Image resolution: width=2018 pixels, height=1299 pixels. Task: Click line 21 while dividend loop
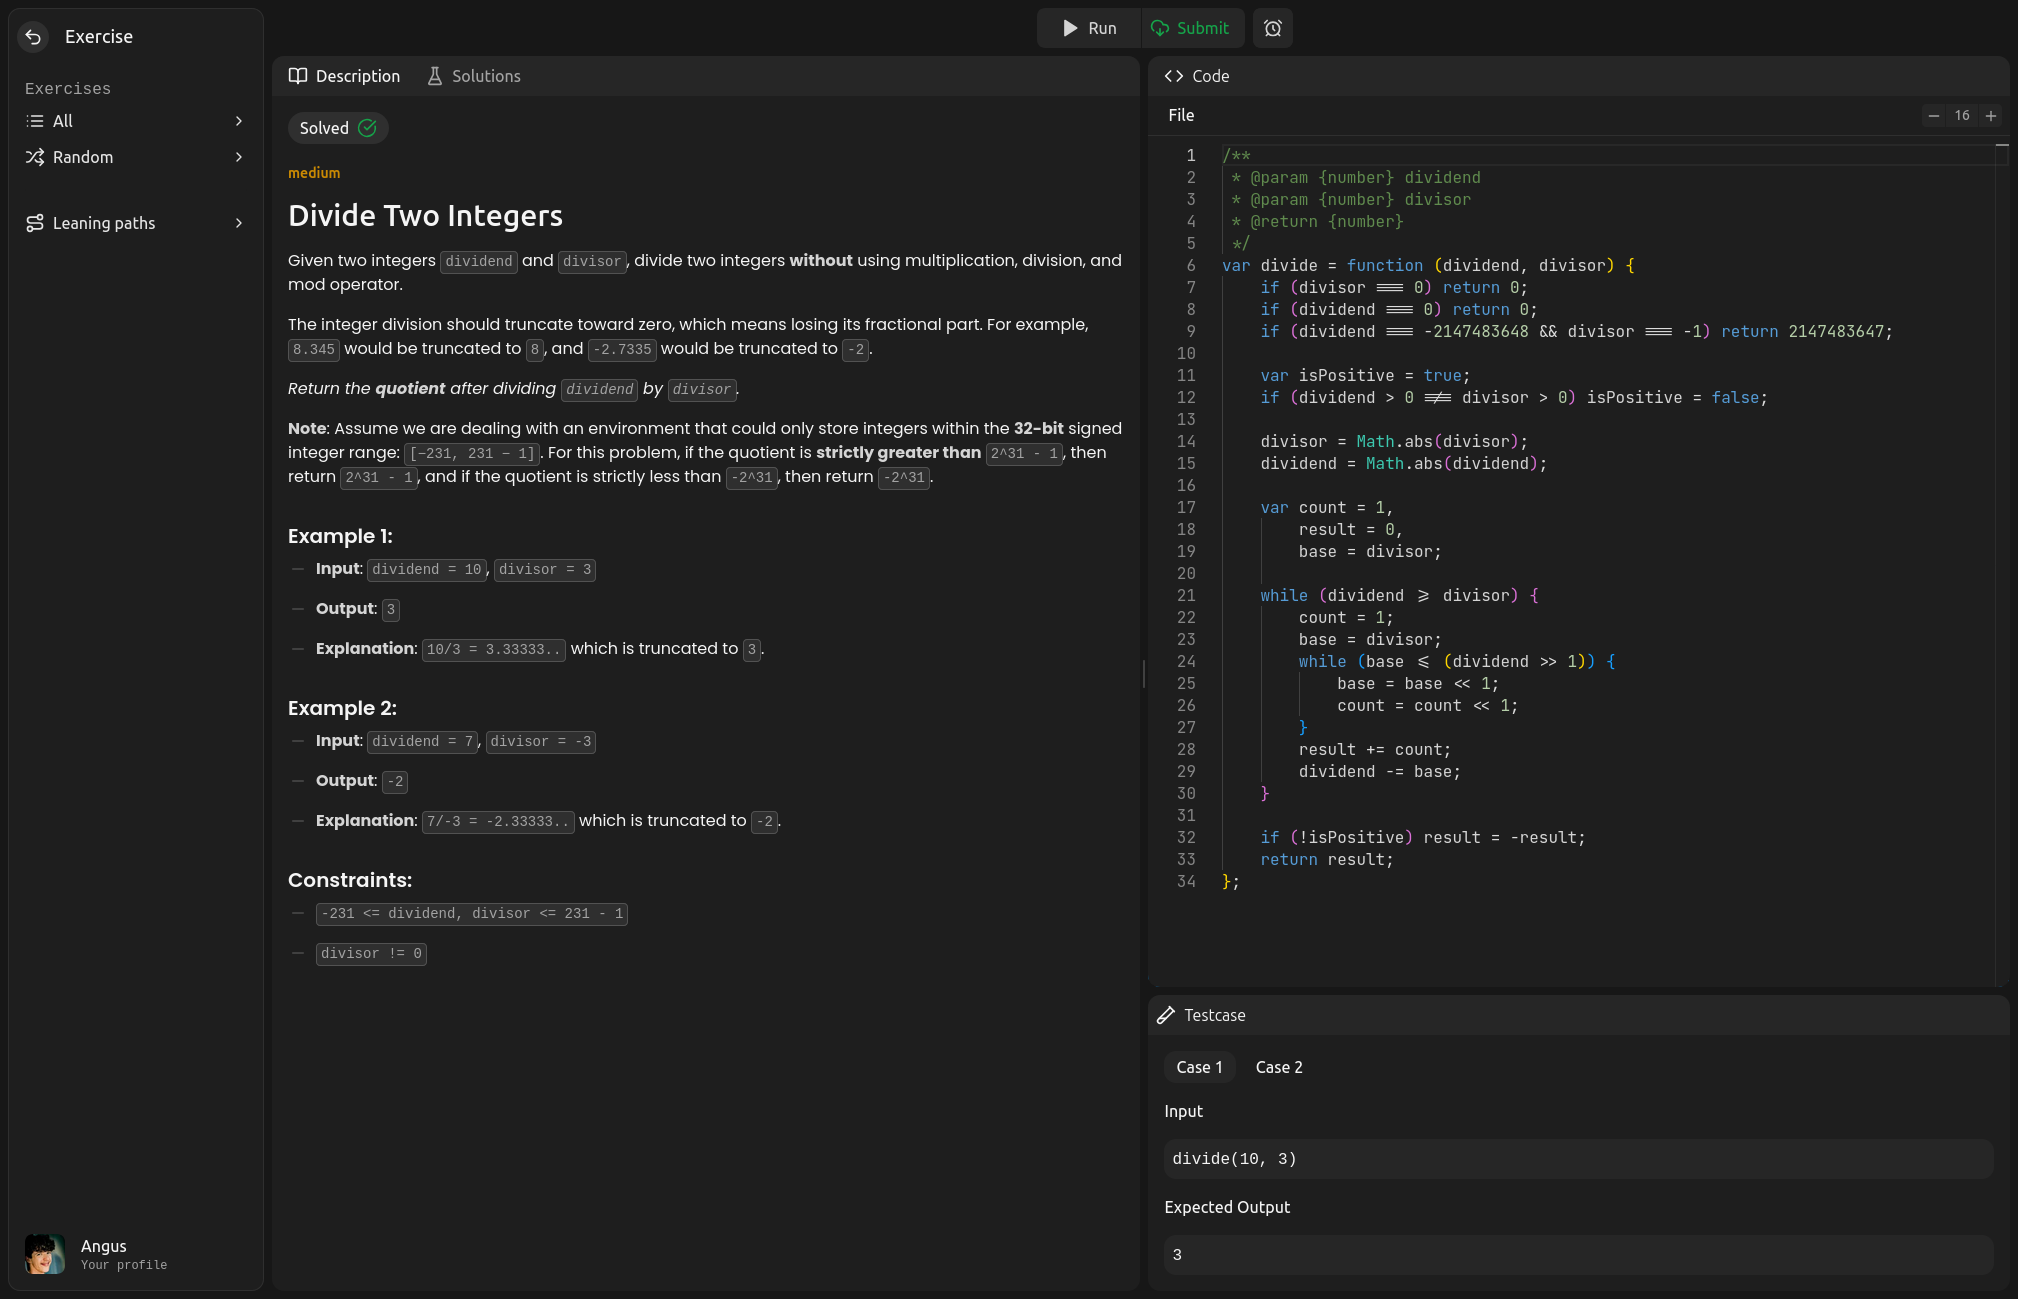pos(1399,596)
